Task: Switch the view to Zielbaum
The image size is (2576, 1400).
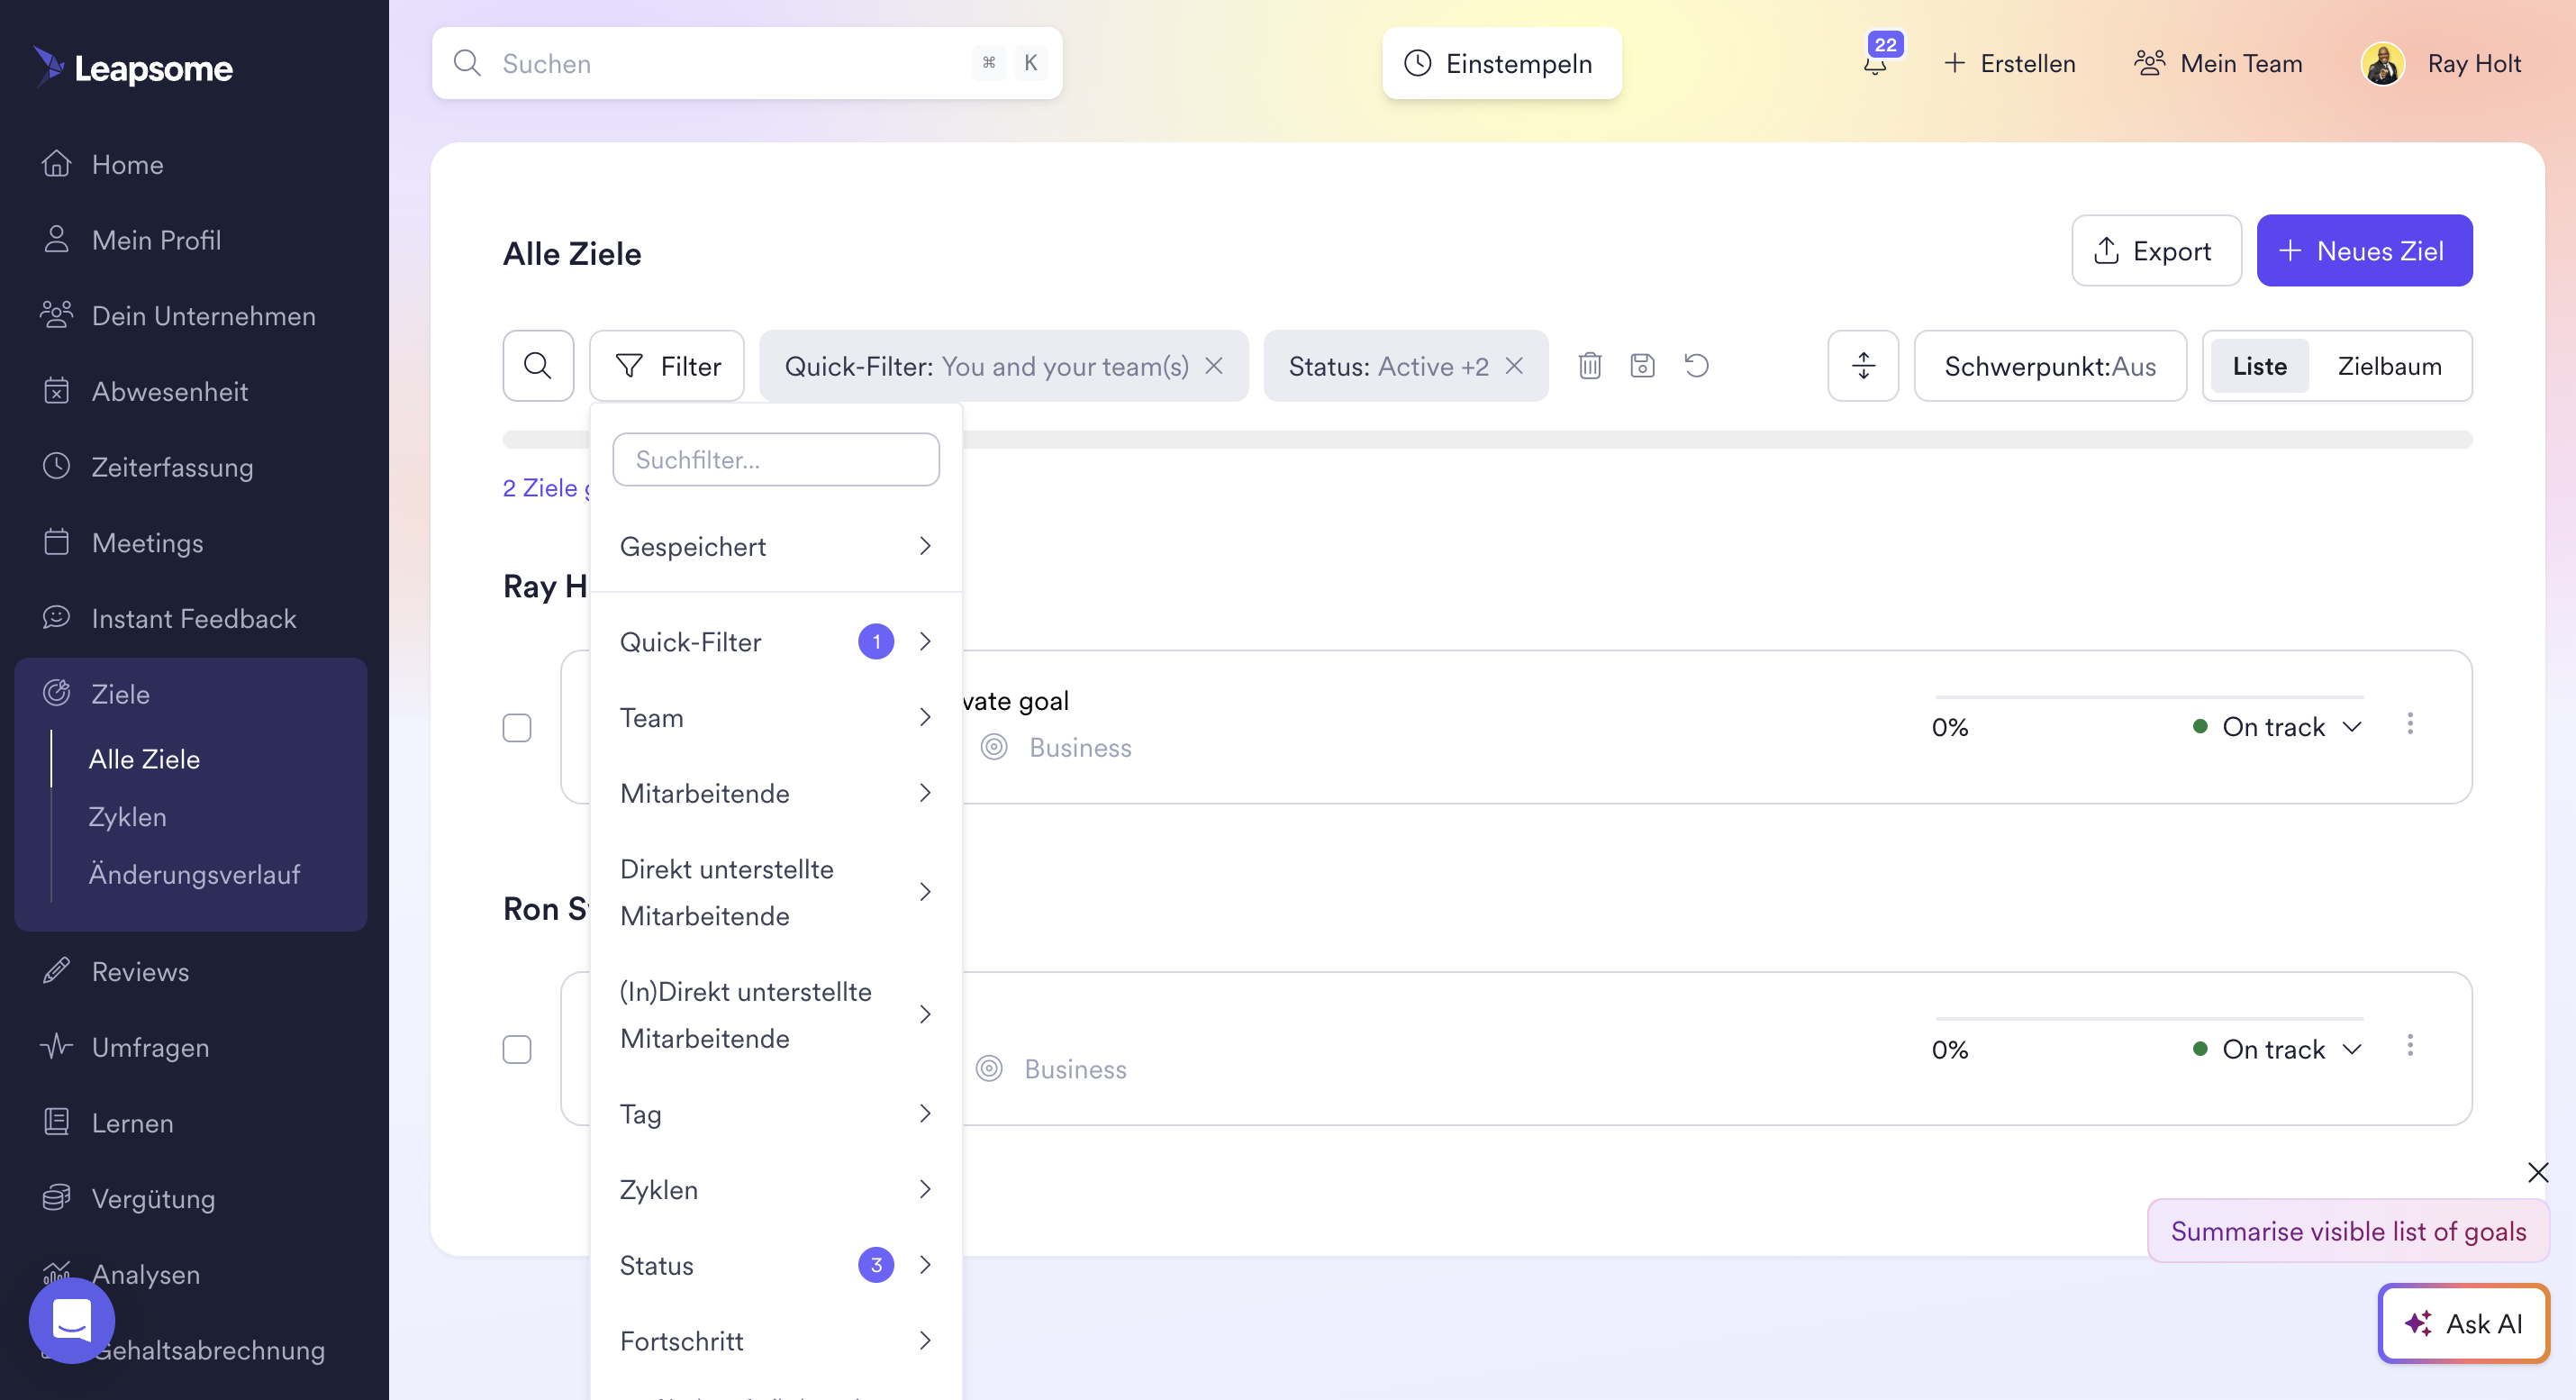Action: (x=2389, y=366)
